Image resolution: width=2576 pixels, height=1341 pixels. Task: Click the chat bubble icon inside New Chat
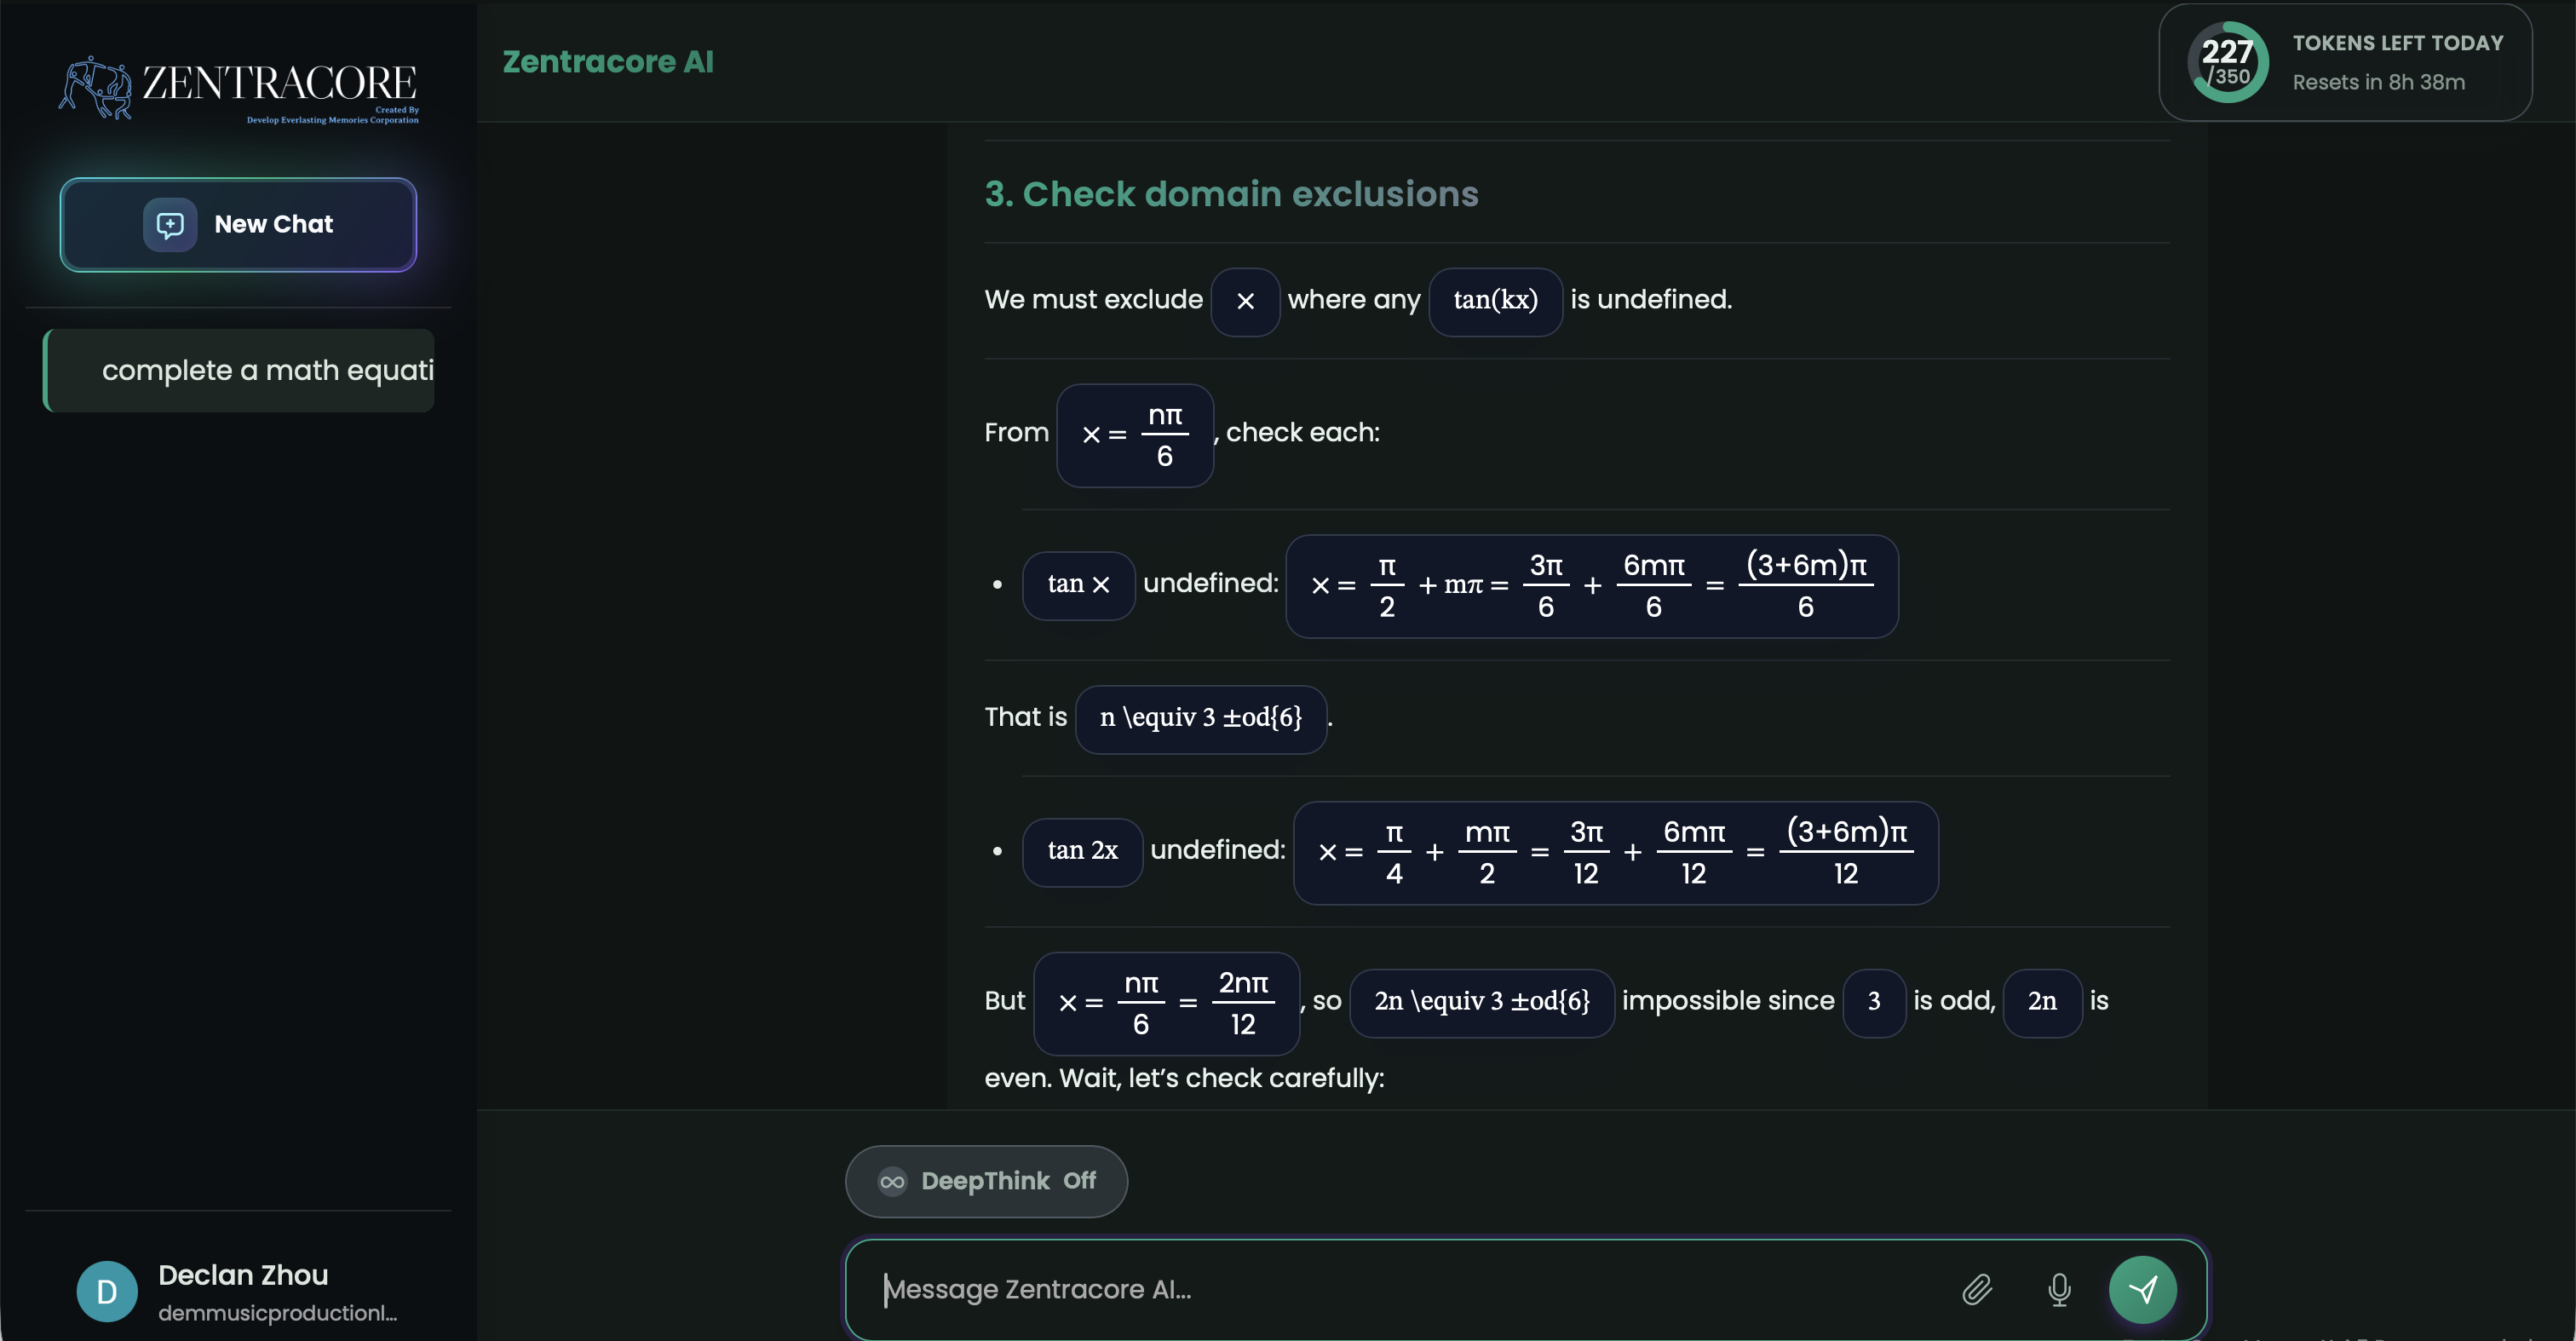[x=170, y=224]
